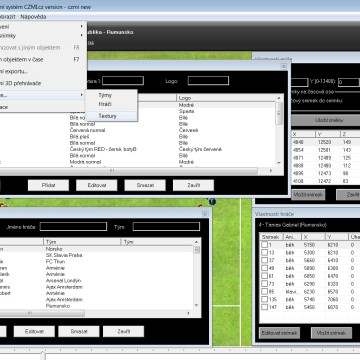The width and height of the screenshot is (360, 360).
Task: Check the box for snímek 147
Action: (264, 307)
